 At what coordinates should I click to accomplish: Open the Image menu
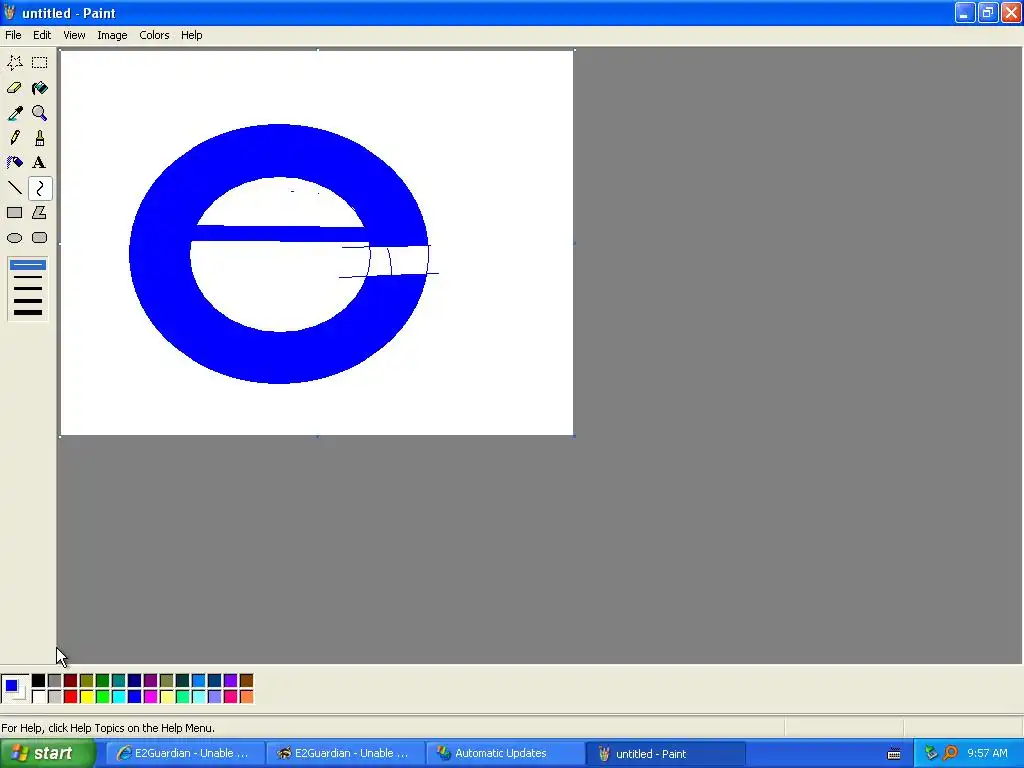point(112,35)
